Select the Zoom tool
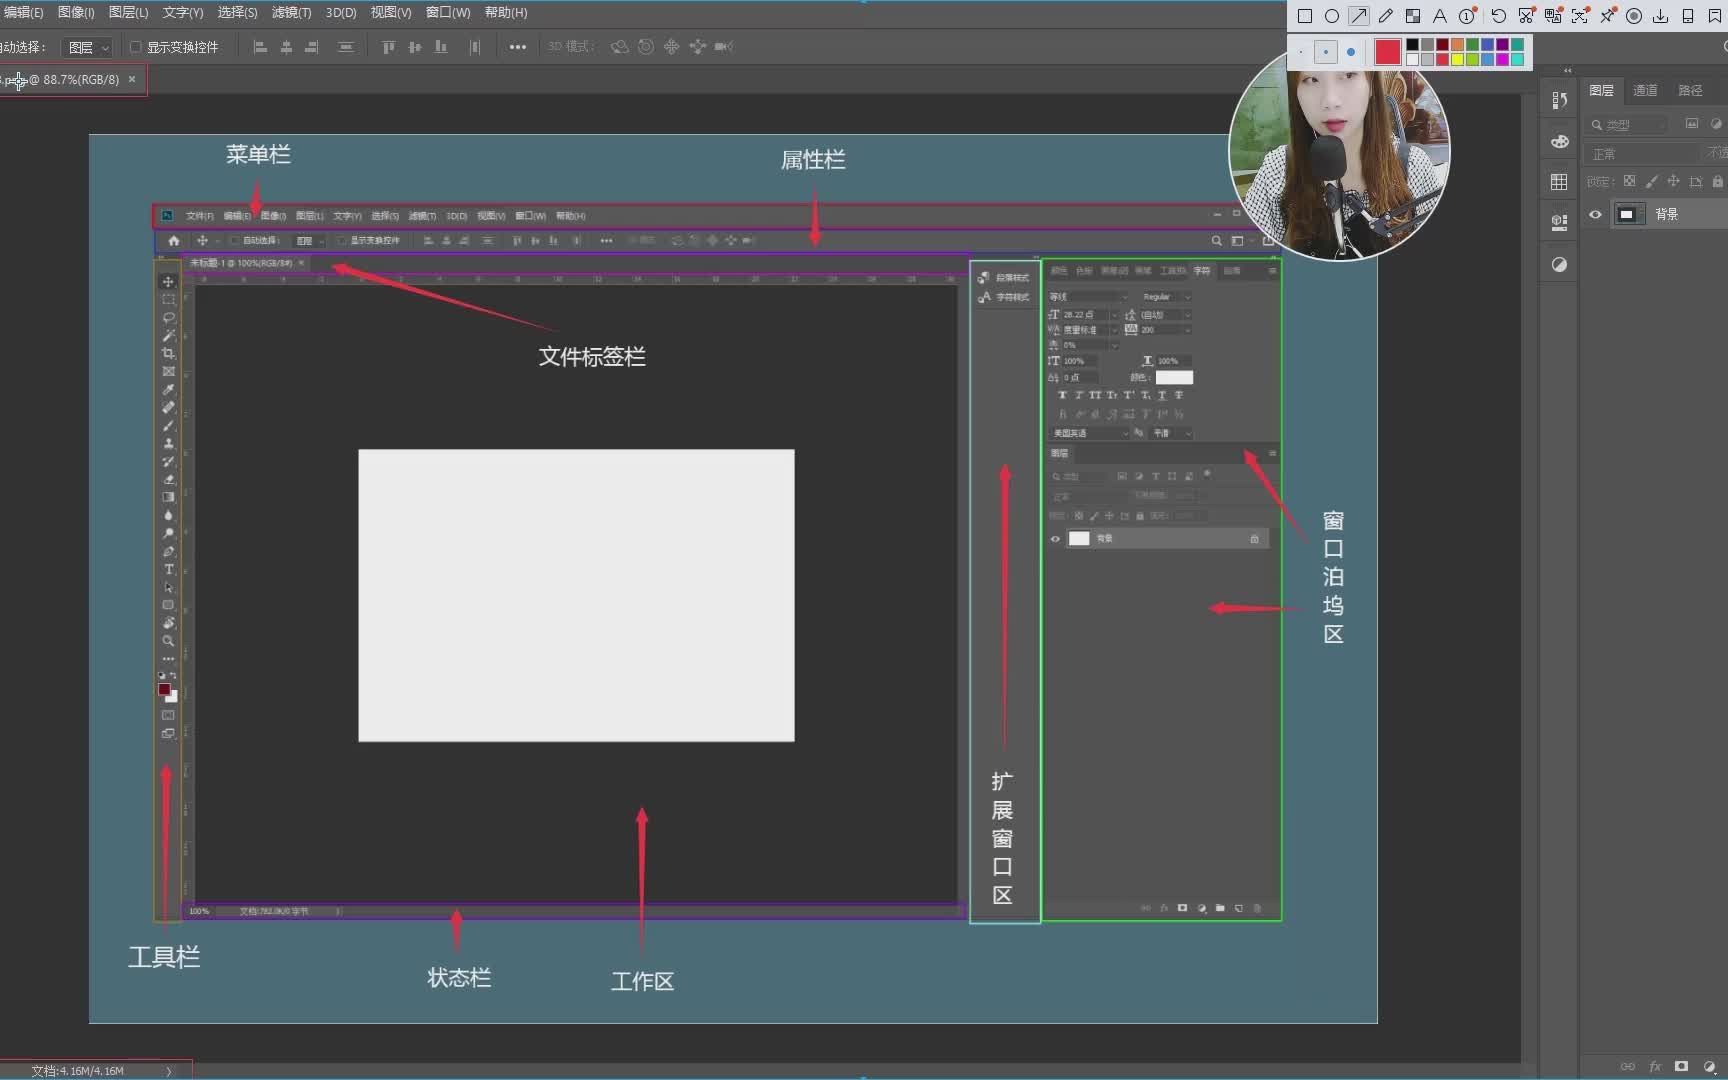The height and width of the screenshot is (1080, 1728). point(168,640)
